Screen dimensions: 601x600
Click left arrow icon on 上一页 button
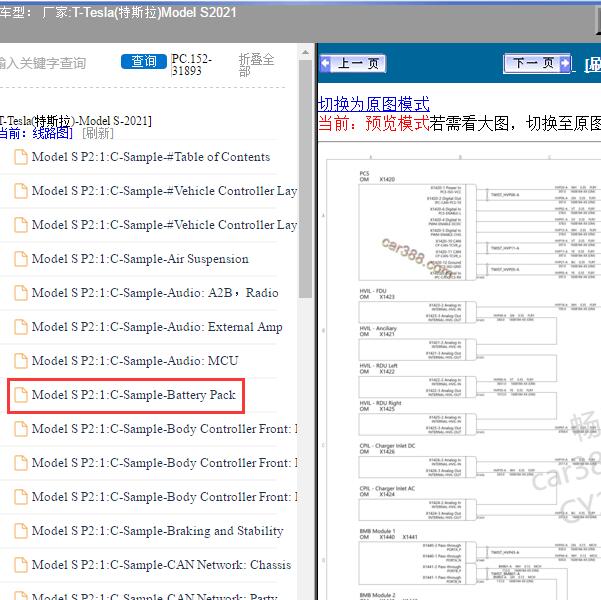pos(325,63)
